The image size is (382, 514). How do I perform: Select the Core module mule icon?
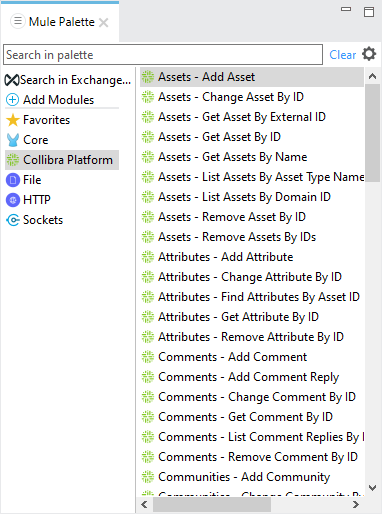tap(13, 140)
